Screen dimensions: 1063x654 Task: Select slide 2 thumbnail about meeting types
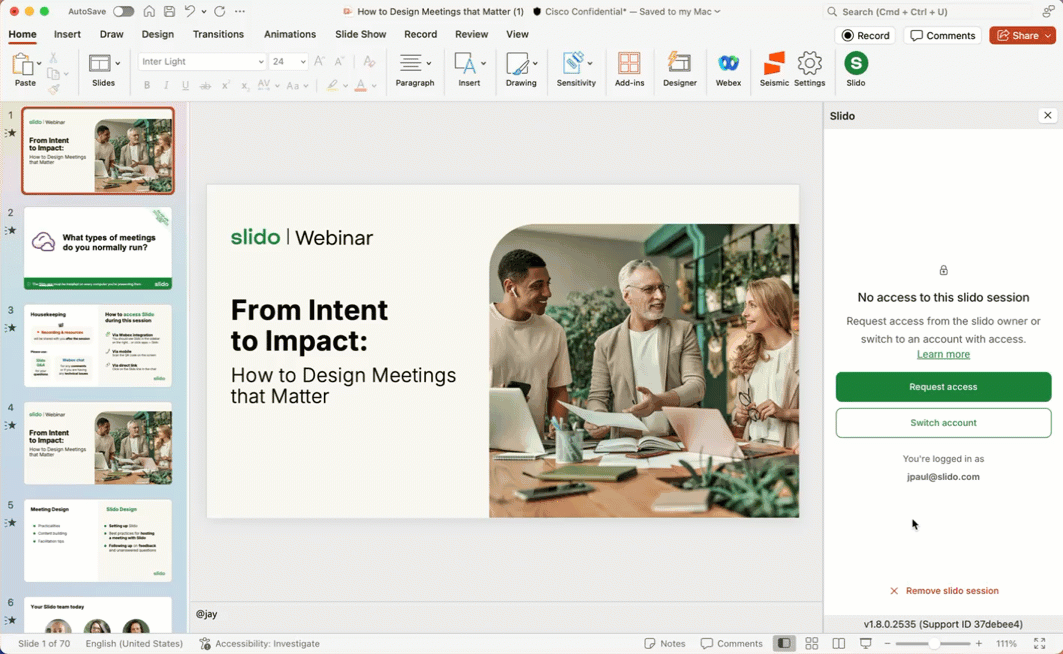pos(98,248)
